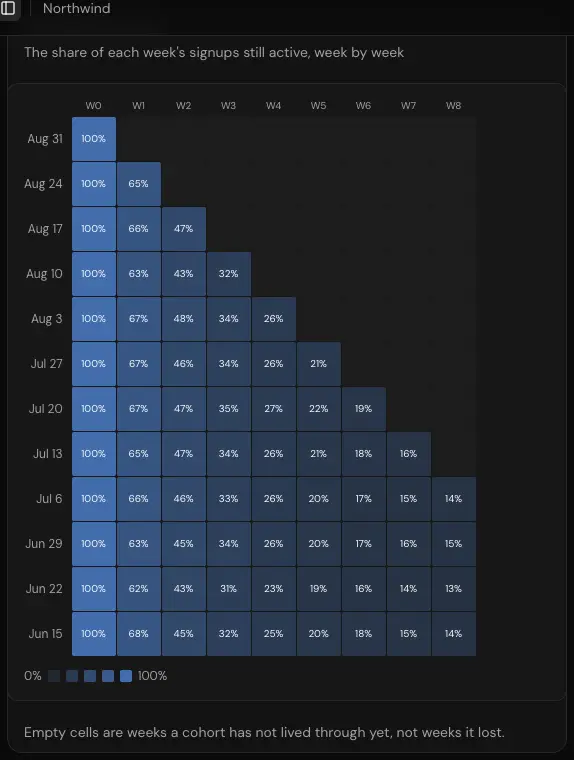Click the W4 column header
Viewport: 574px width, 760px height.
click(273, 106)
